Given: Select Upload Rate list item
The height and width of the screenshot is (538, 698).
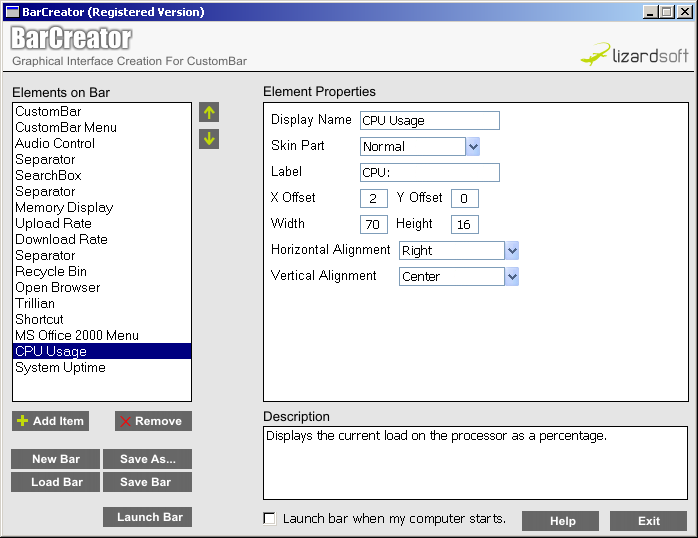Looking at the screenshot, I should click(x=102, y=223).
